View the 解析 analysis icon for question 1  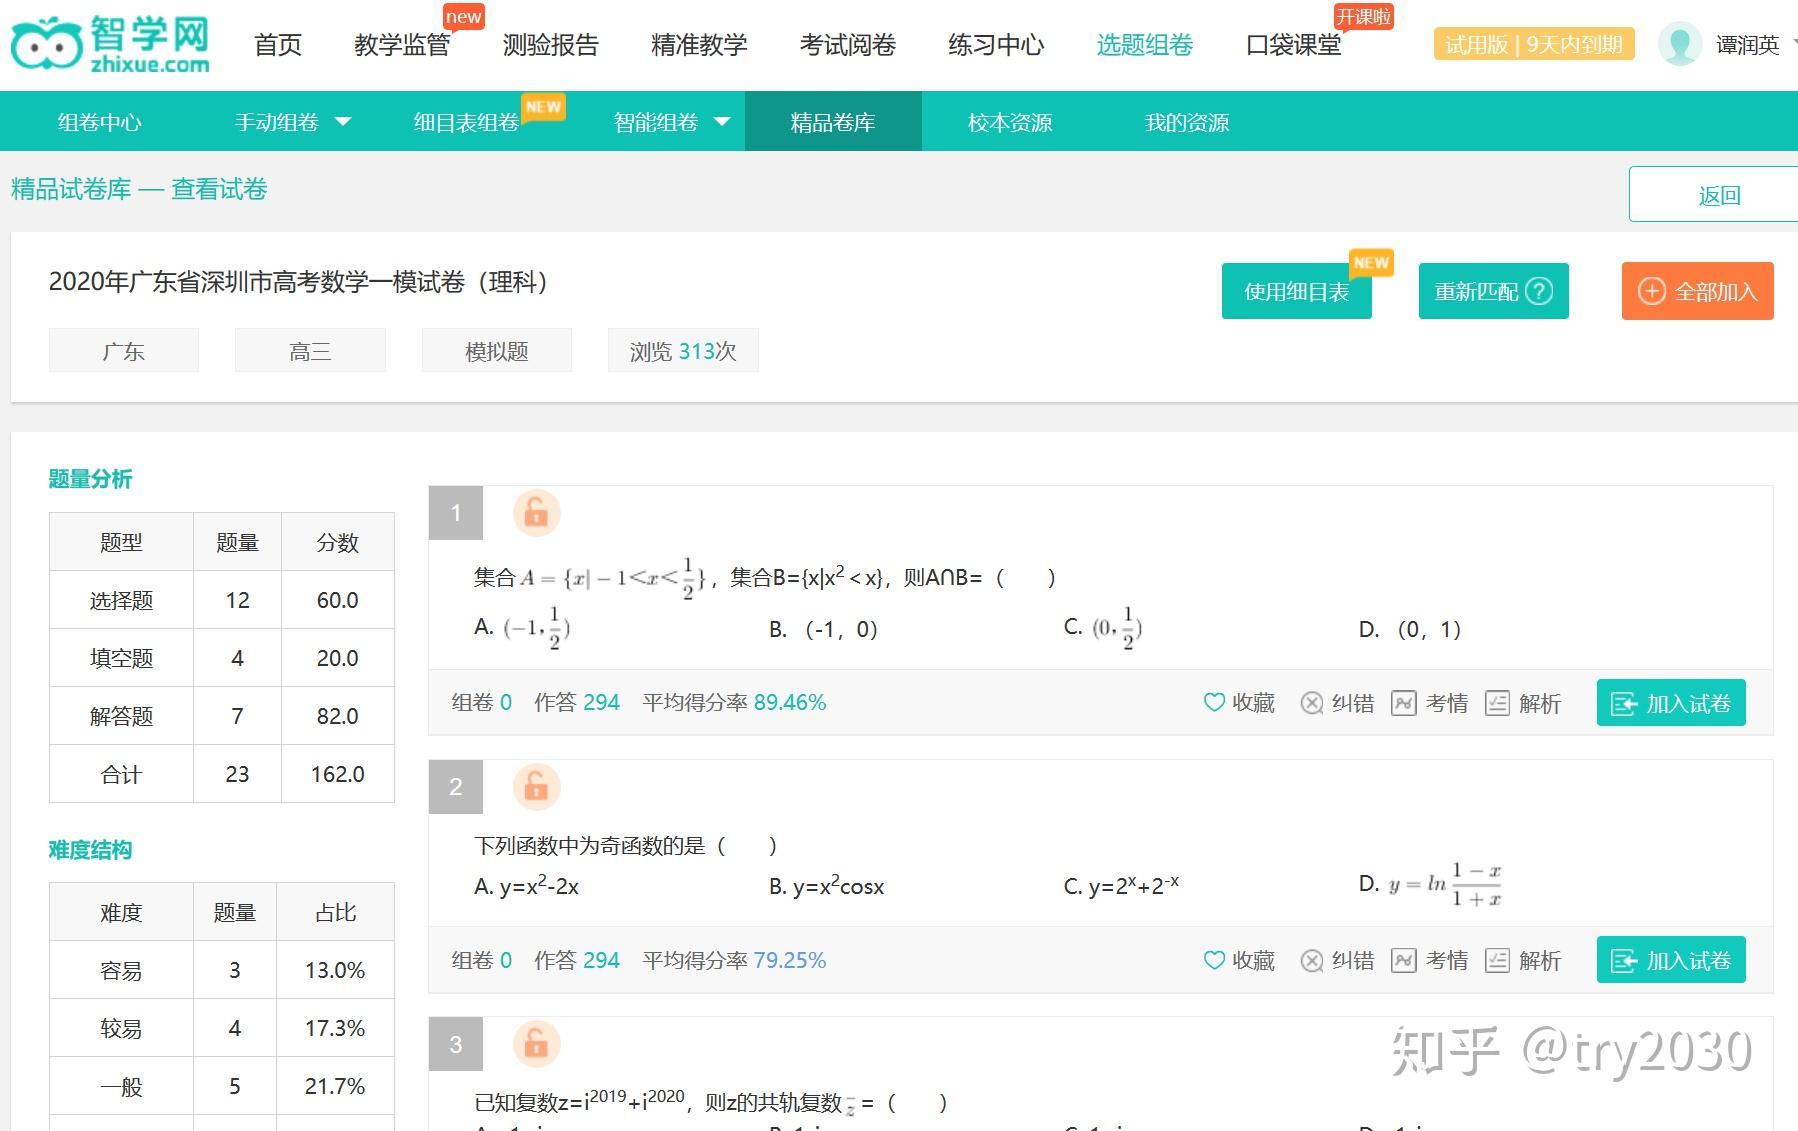(x=1497, y=702)
